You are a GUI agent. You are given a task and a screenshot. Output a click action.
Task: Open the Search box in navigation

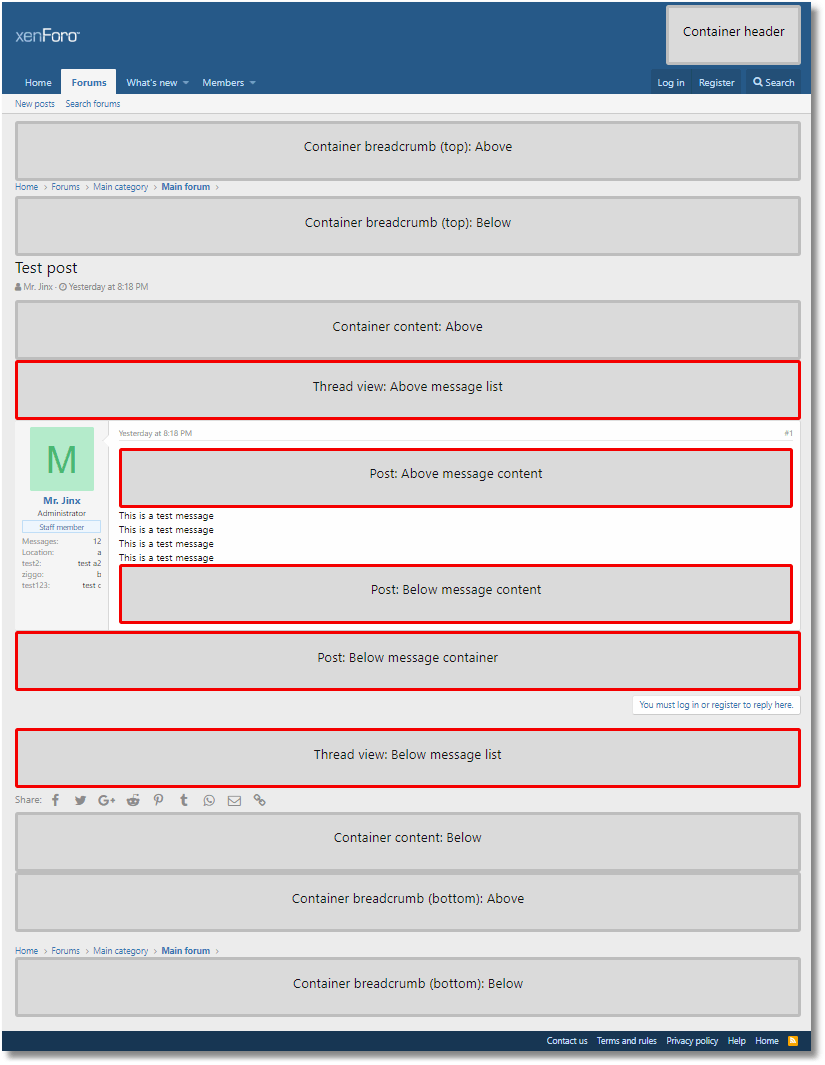point(774,83)
